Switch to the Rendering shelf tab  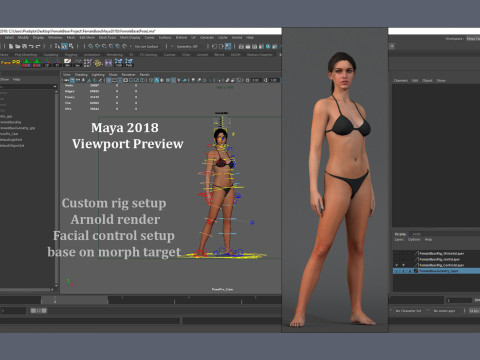pyautogui.click(x=115, y=55)
